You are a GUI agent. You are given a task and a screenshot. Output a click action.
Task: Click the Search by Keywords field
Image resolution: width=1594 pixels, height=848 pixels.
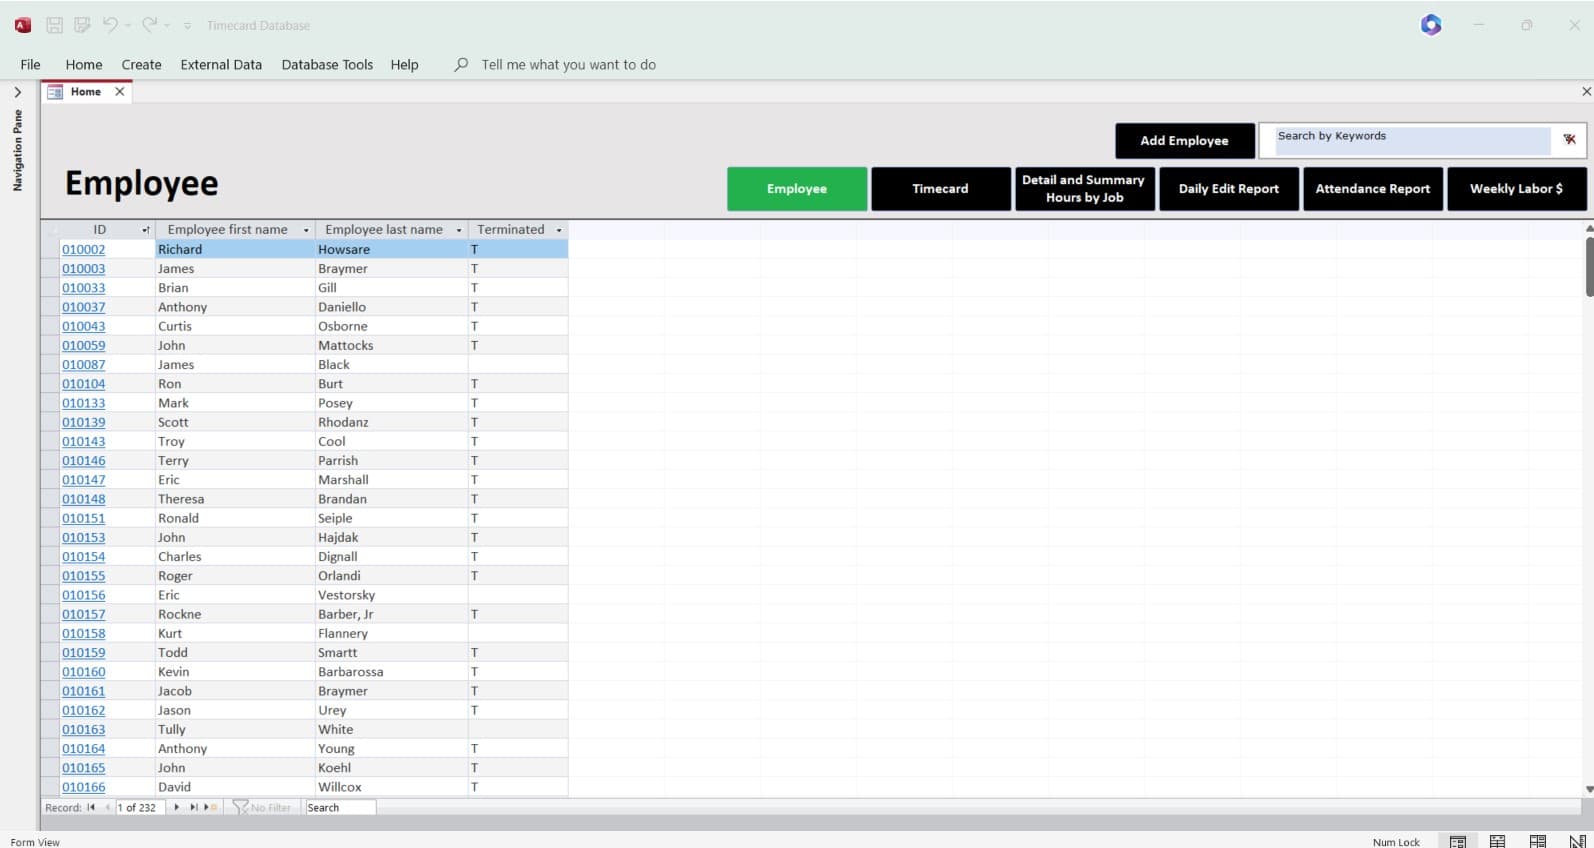[1412, 139]
